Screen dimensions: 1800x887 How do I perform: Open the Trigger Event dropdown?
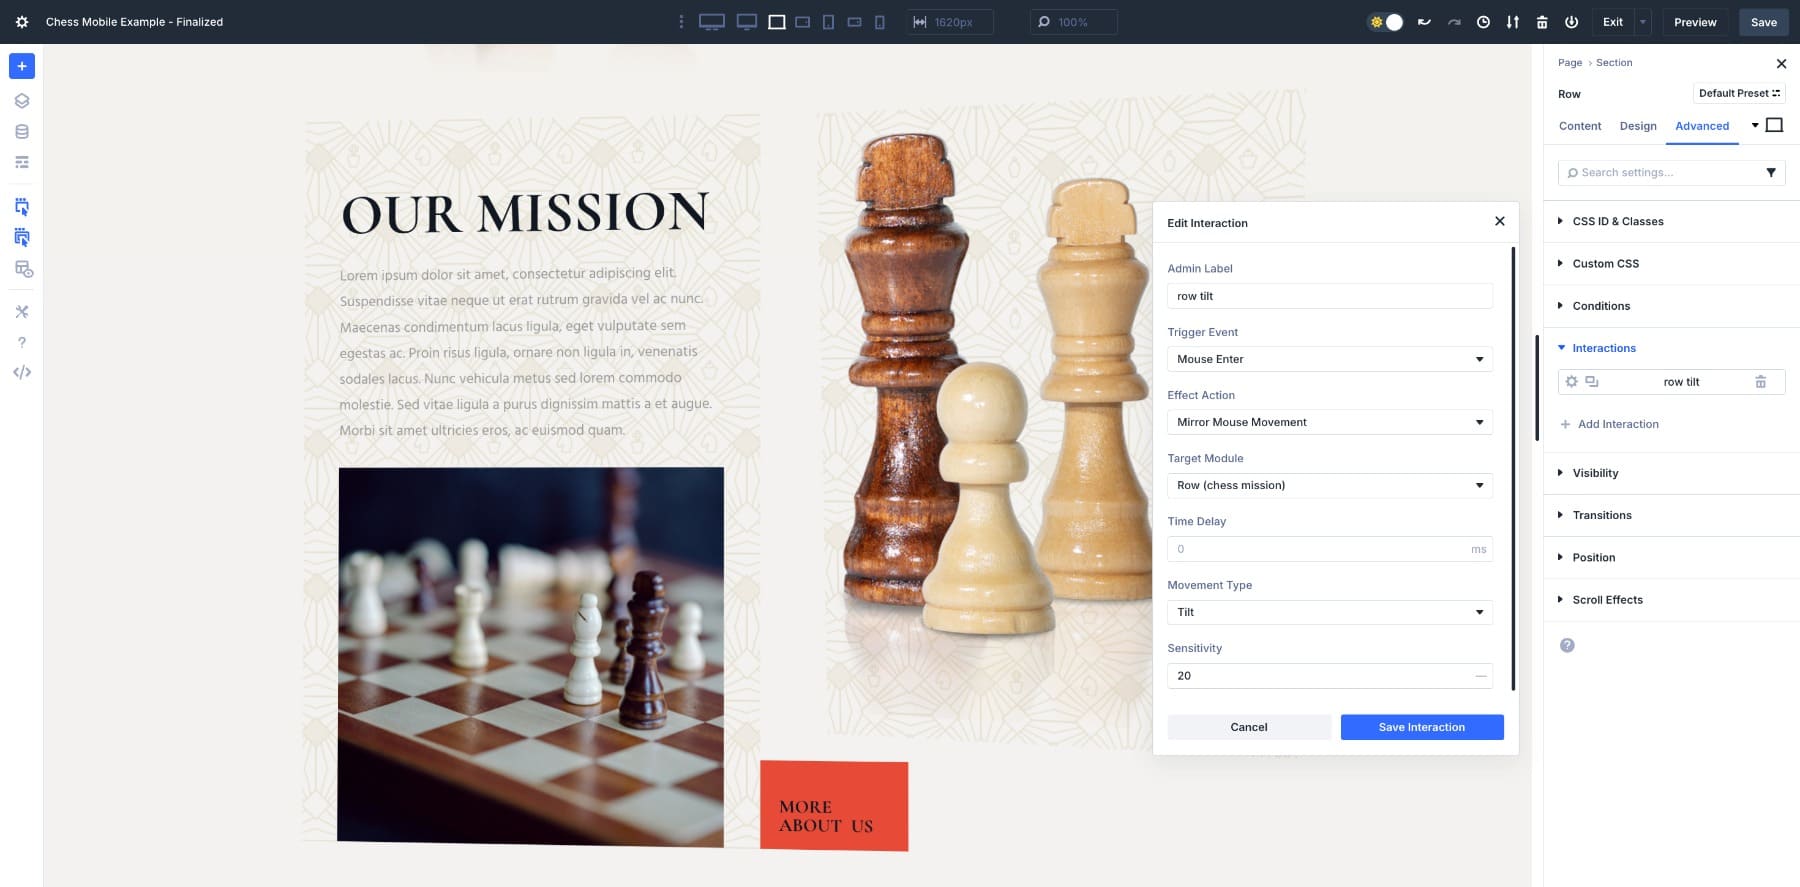pyautogui.click(x=1329, y=359)
